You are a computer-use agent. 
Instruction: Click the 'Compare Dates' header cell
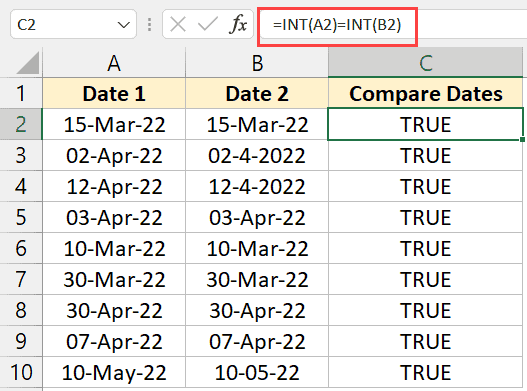425,93
